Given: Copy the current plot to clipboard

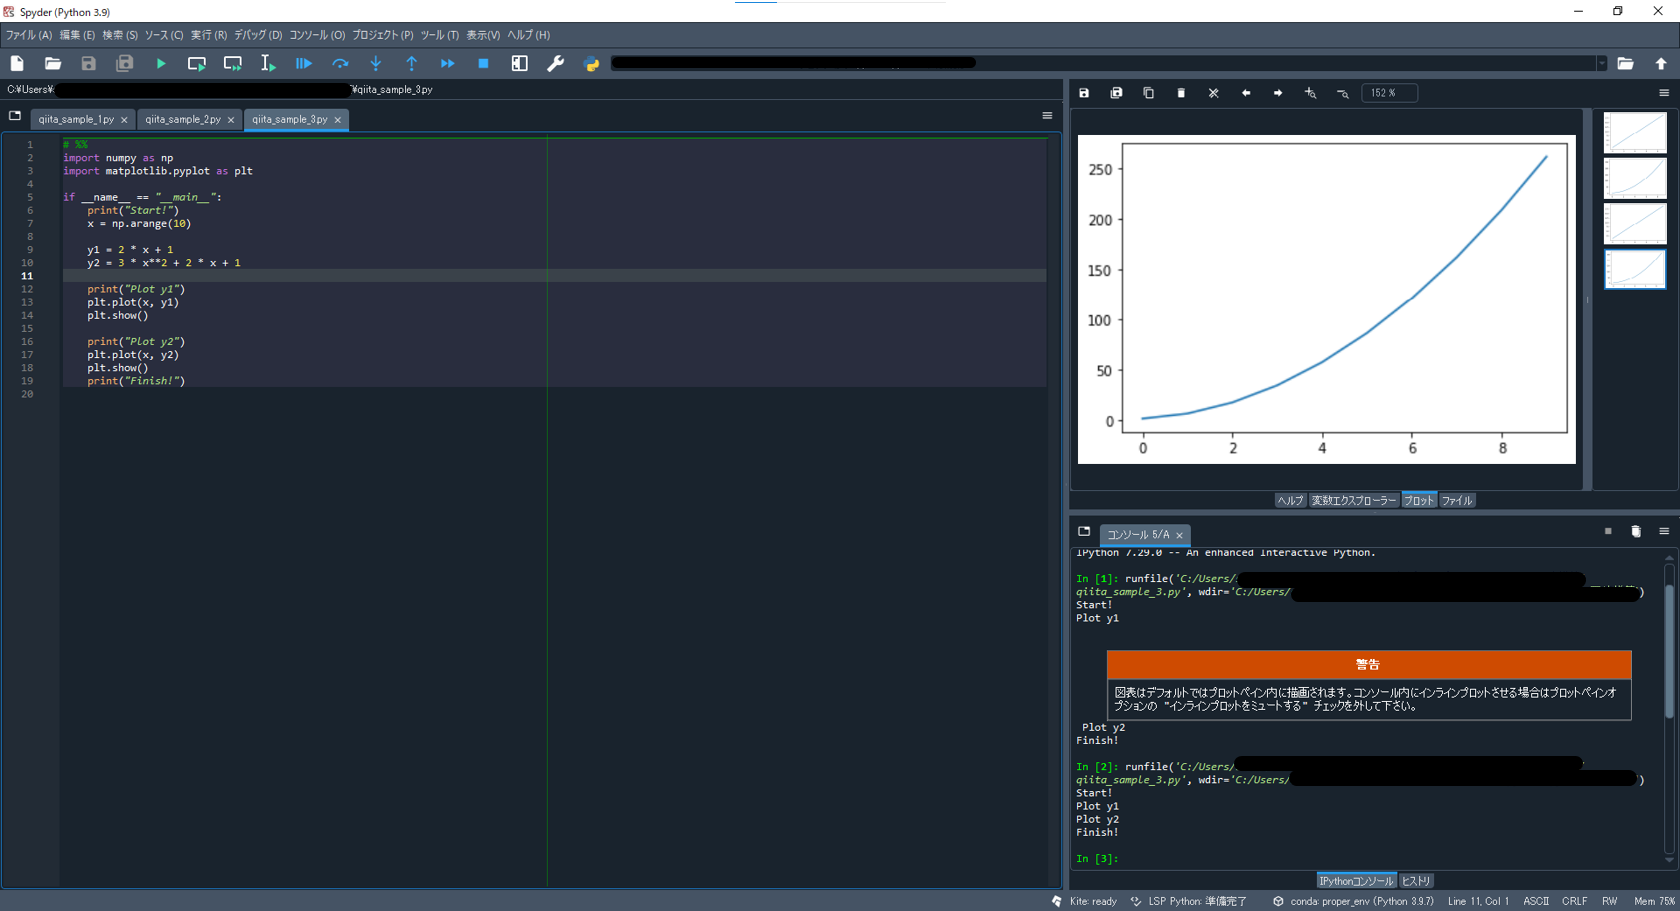Looking at the screenshot, I should (x=1148, y=92).
